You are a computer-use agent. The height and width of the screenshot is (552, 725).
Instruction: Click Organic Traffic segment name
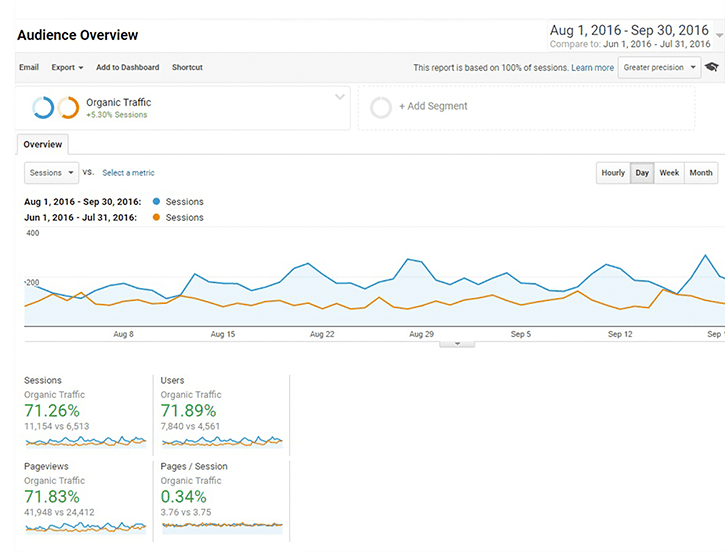point(118,102)
